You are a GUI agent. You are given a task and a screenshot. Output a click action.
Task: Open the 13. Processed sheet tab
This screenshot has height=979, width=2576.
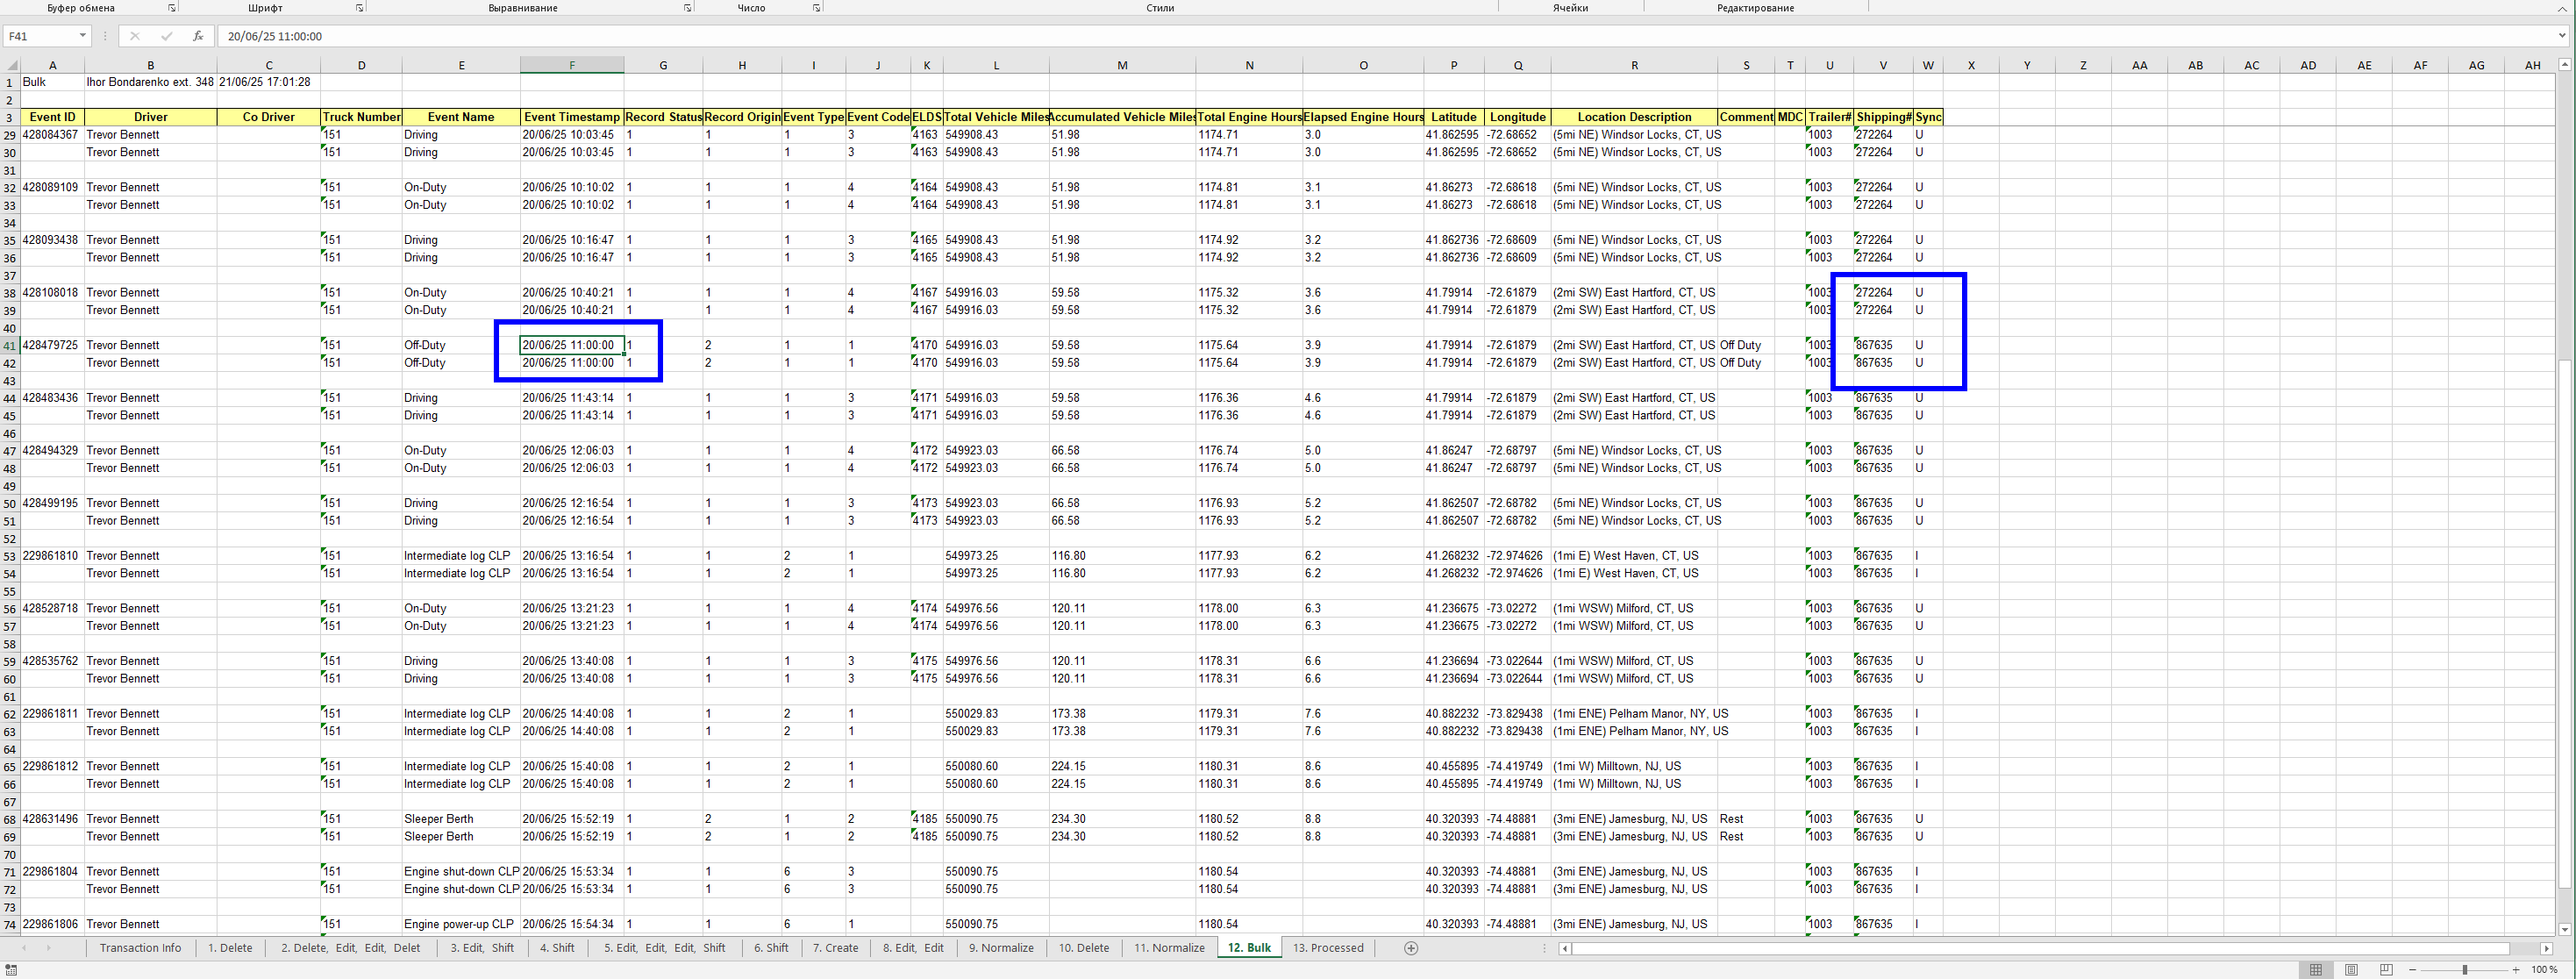(1327, 948)
